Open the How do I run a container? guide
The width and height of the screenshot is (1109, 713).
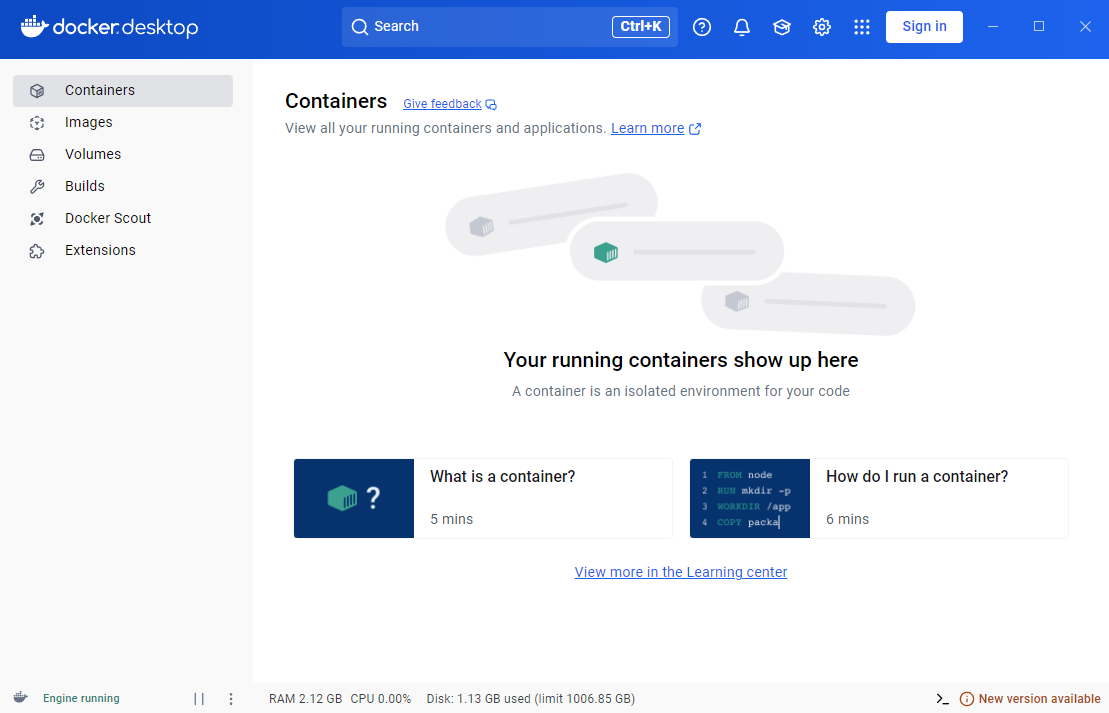point(879,499)
